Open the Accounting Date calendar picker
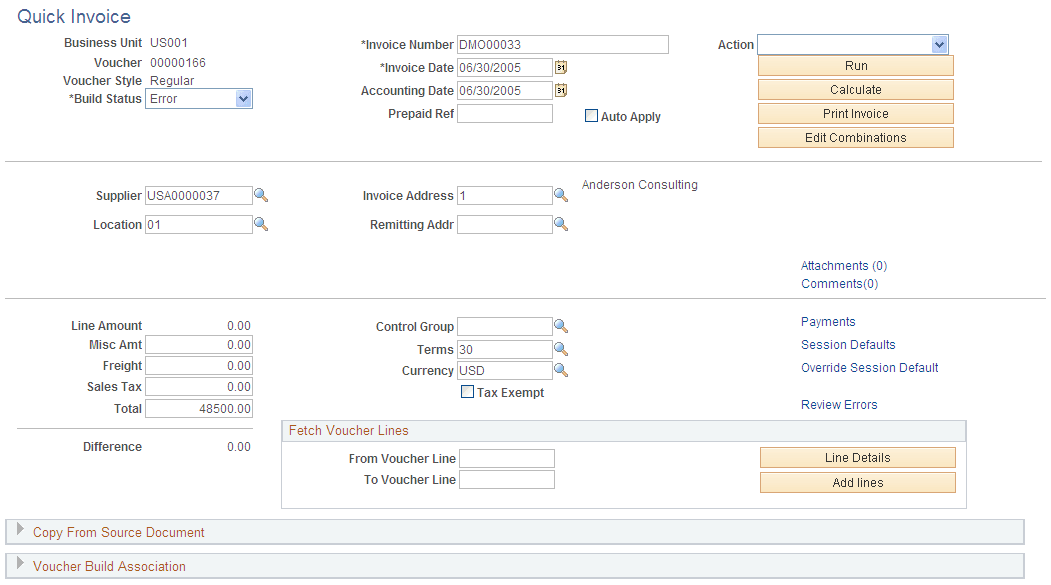1051x585 pixels. click(x=562, y=90)
